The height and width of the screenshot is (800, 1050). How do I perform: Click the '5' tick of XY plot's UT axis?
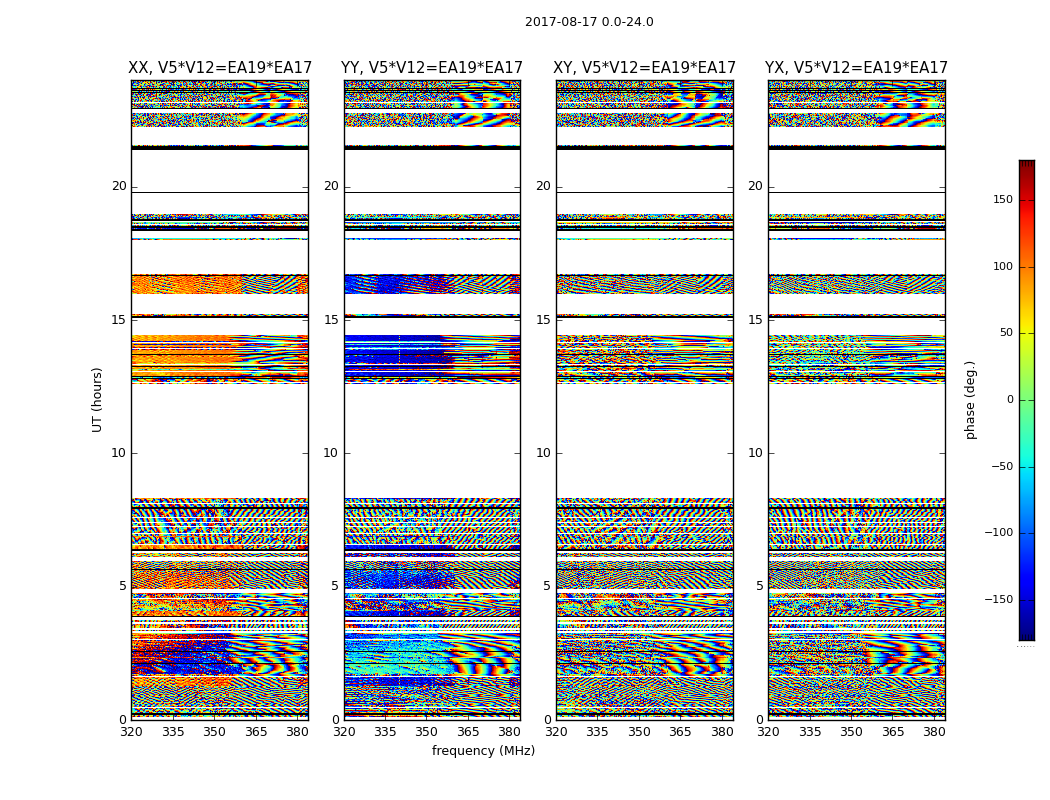pos(547,586)
